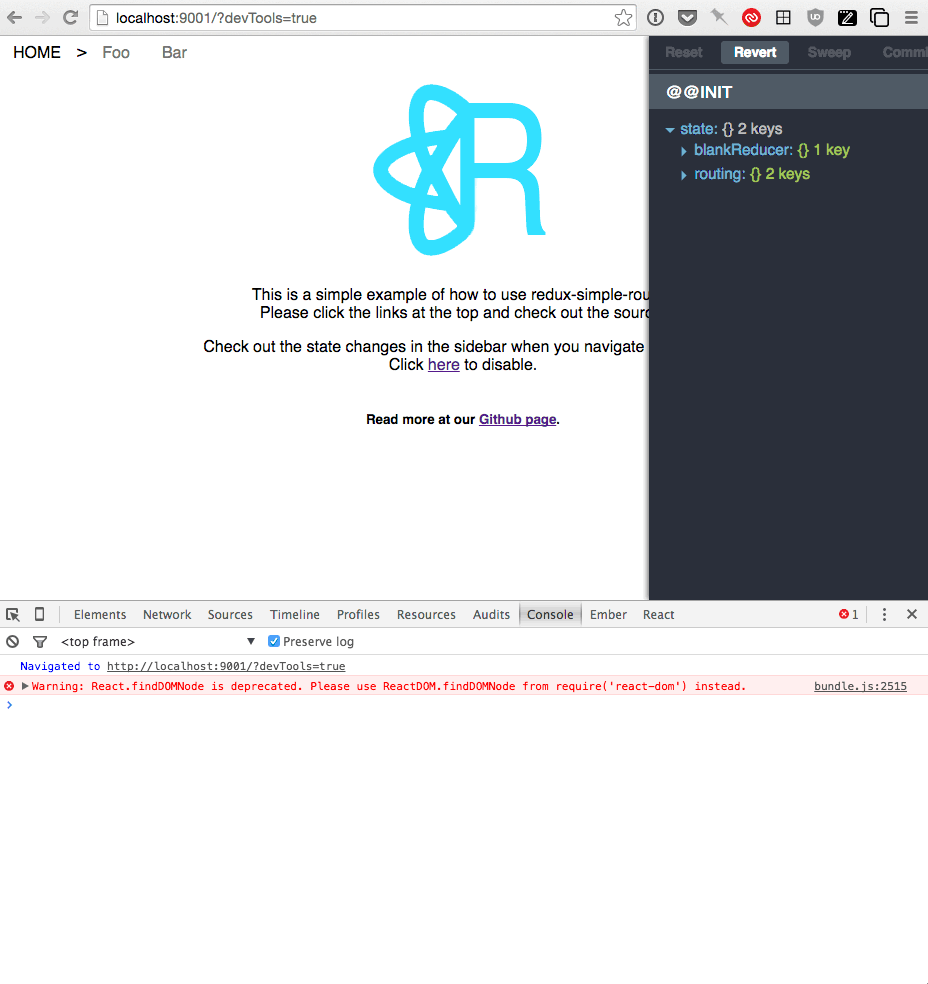This screenshot has height=984, width=928.
Task: Select the Profiles tab
Action: pyautogui.click(x=358, y=614)
